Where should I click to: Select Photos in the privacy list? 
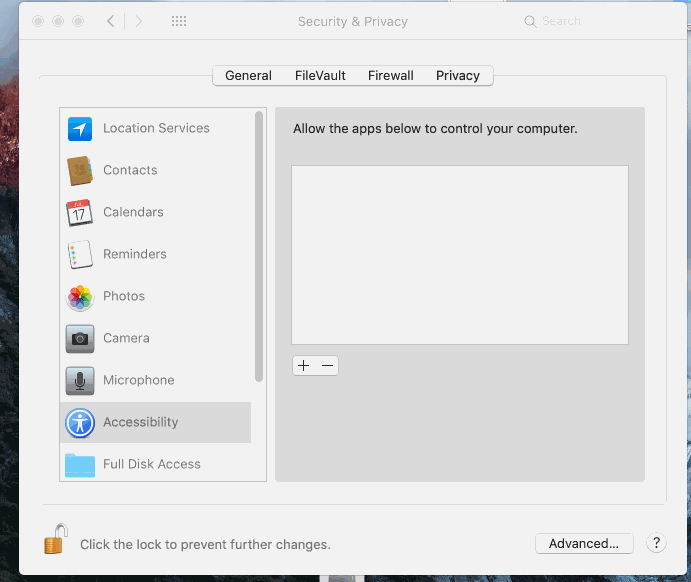tap(156, 297)
